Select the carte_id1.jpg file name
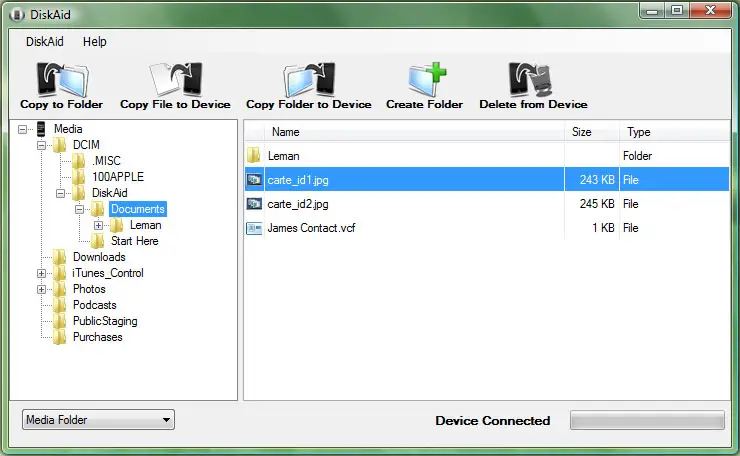Image resolution: width=740 pixels, height=456 pixels. coord(298,180)
